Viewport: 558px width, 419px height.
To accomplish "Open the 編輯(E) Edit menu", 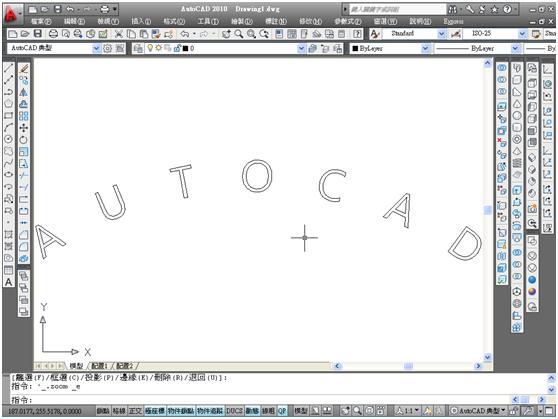I will [74, 21].
